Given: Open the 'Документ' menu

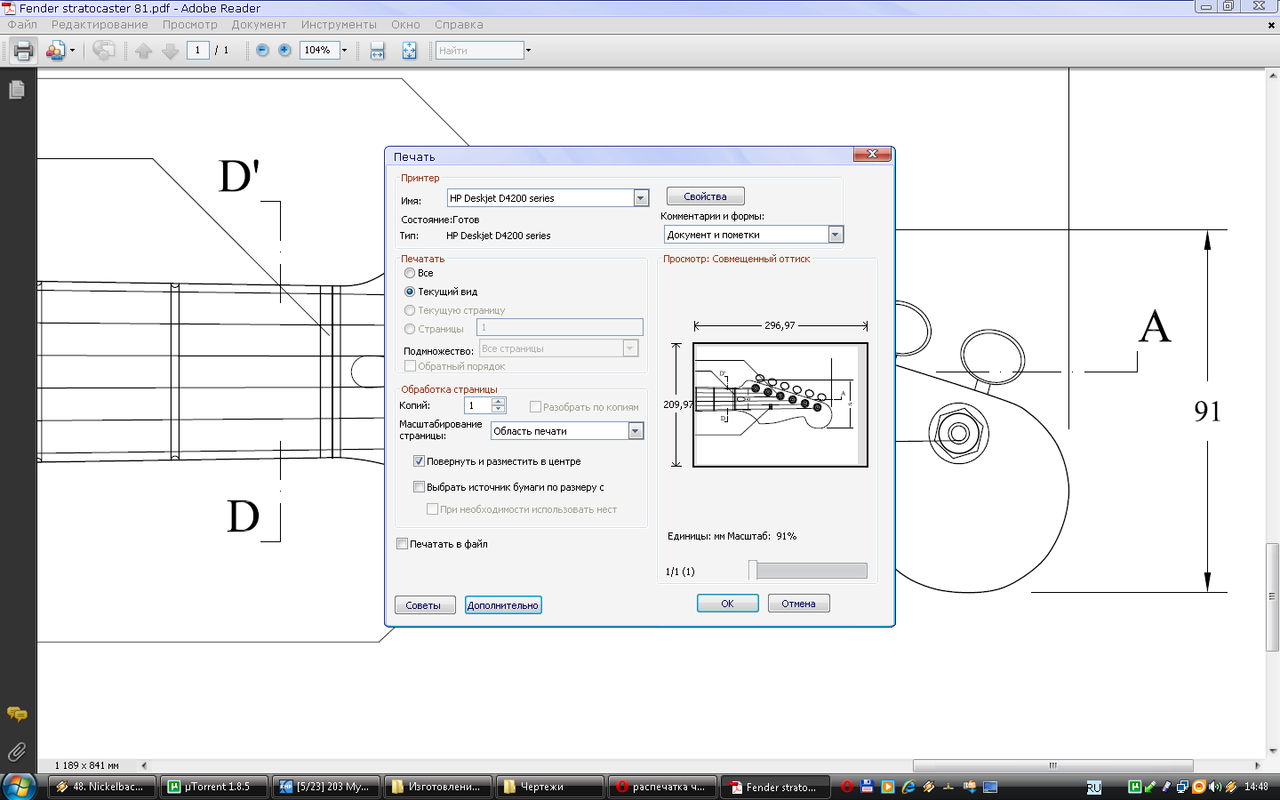Looking at the screenshot, I should coord(259,24).
